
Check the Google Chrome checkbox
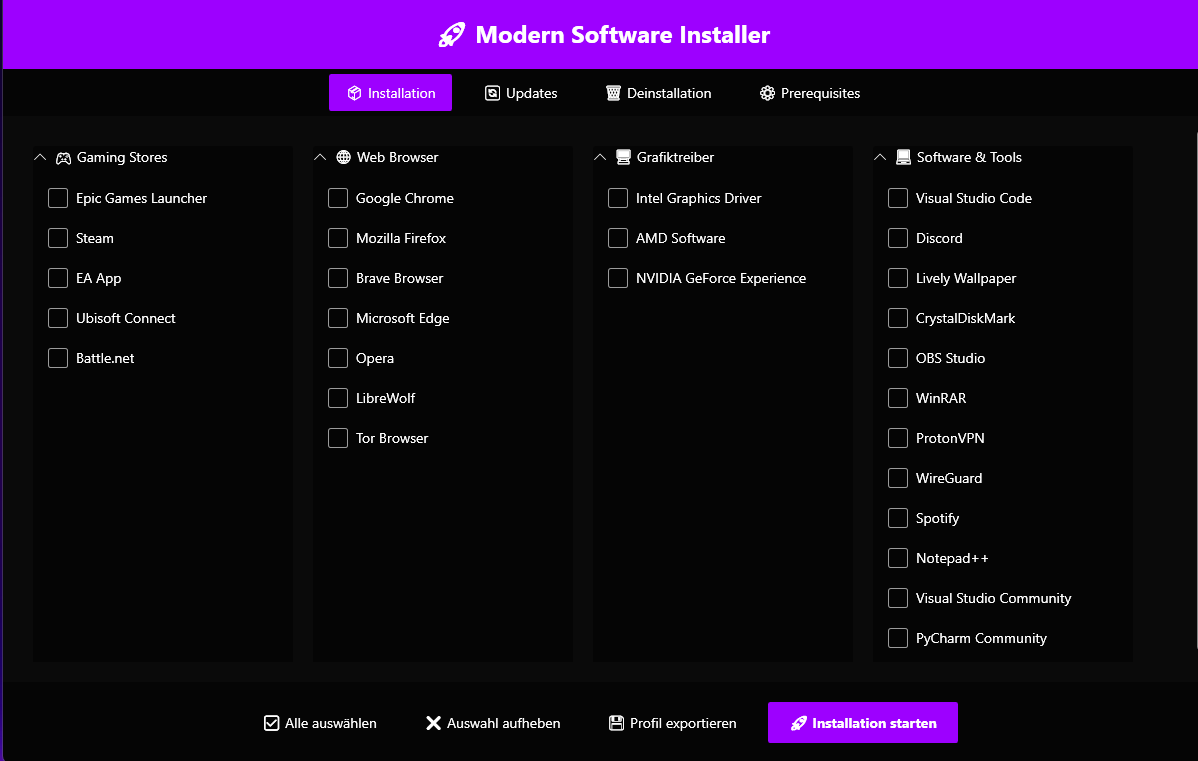tap(338, 198)
